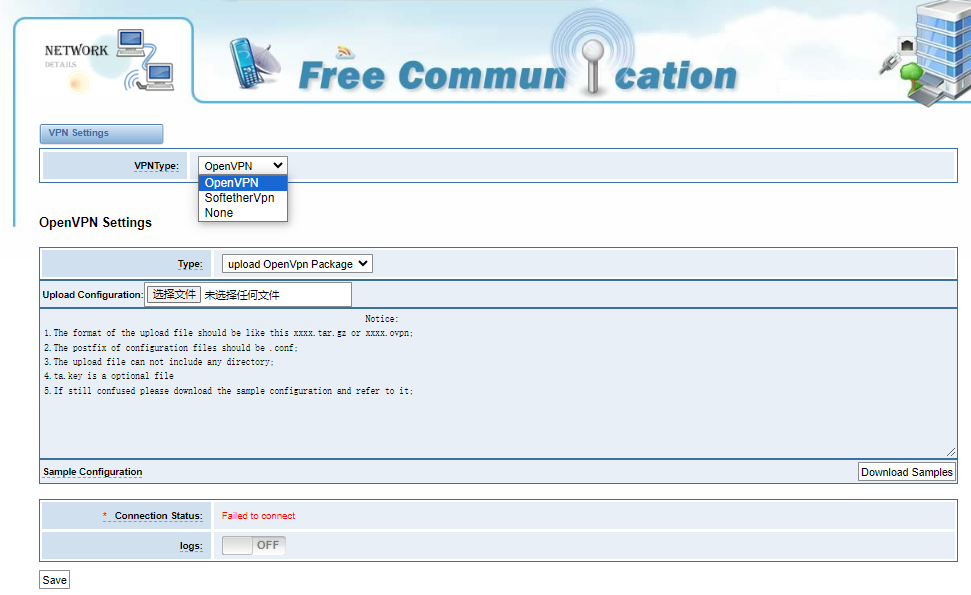Click the VPNType label
The width and height of the screenshot is (971, 595).
click(x=156, y=166)
